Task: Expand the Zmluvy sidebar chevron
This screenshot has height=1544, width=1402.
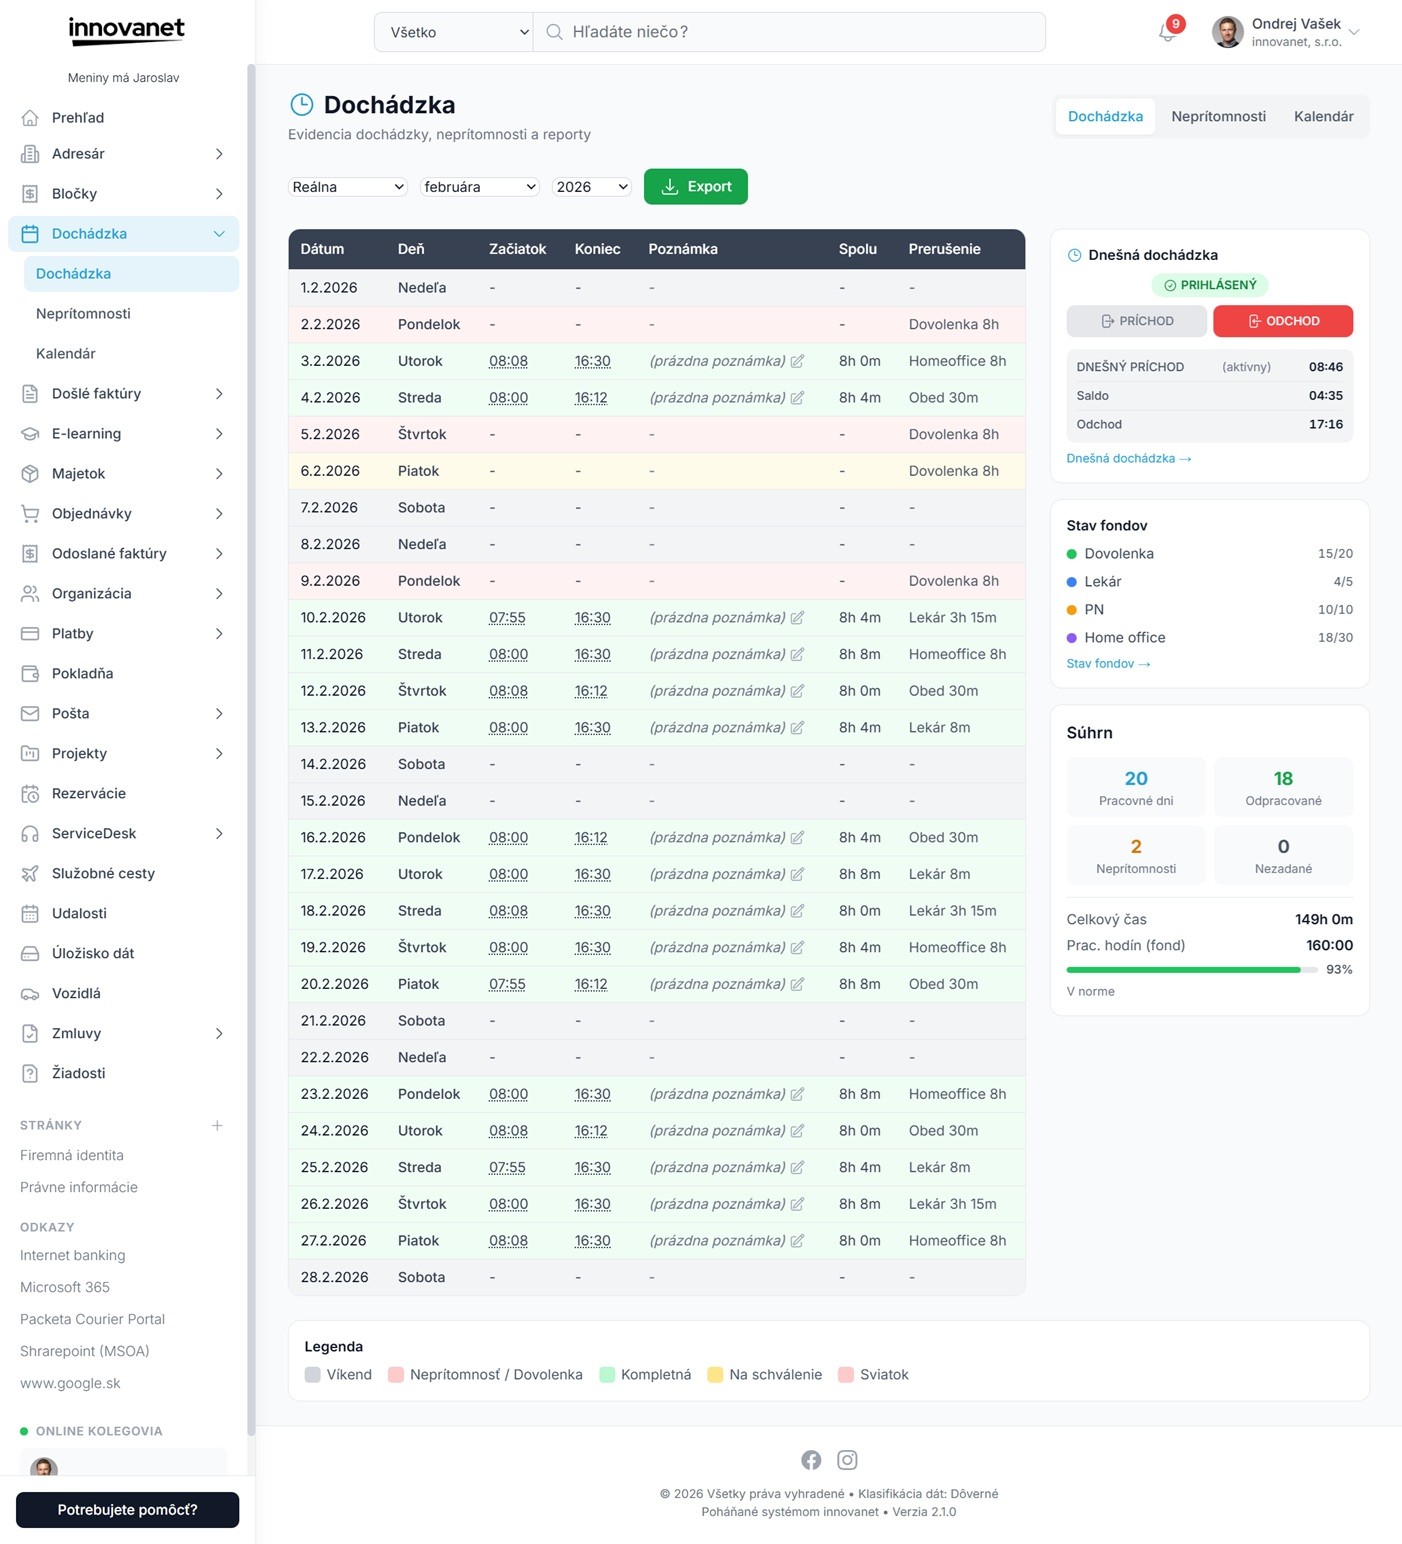Action: [219, 1034]
